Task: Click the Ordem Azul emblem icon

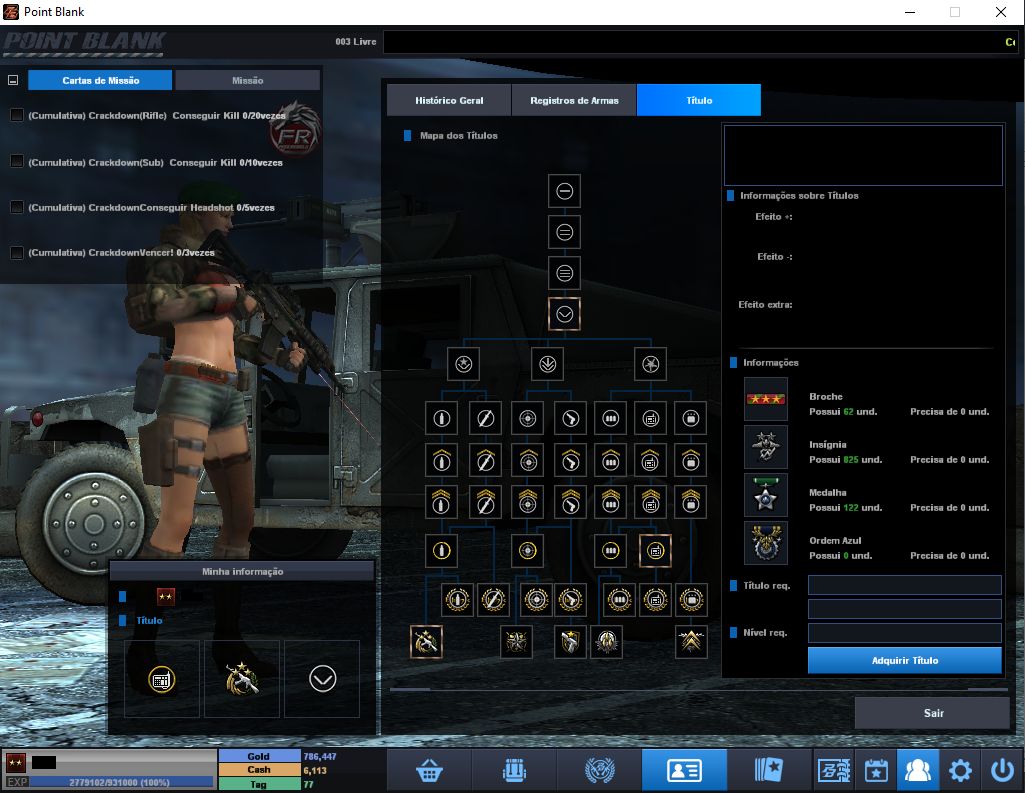Action: point(765,543)
